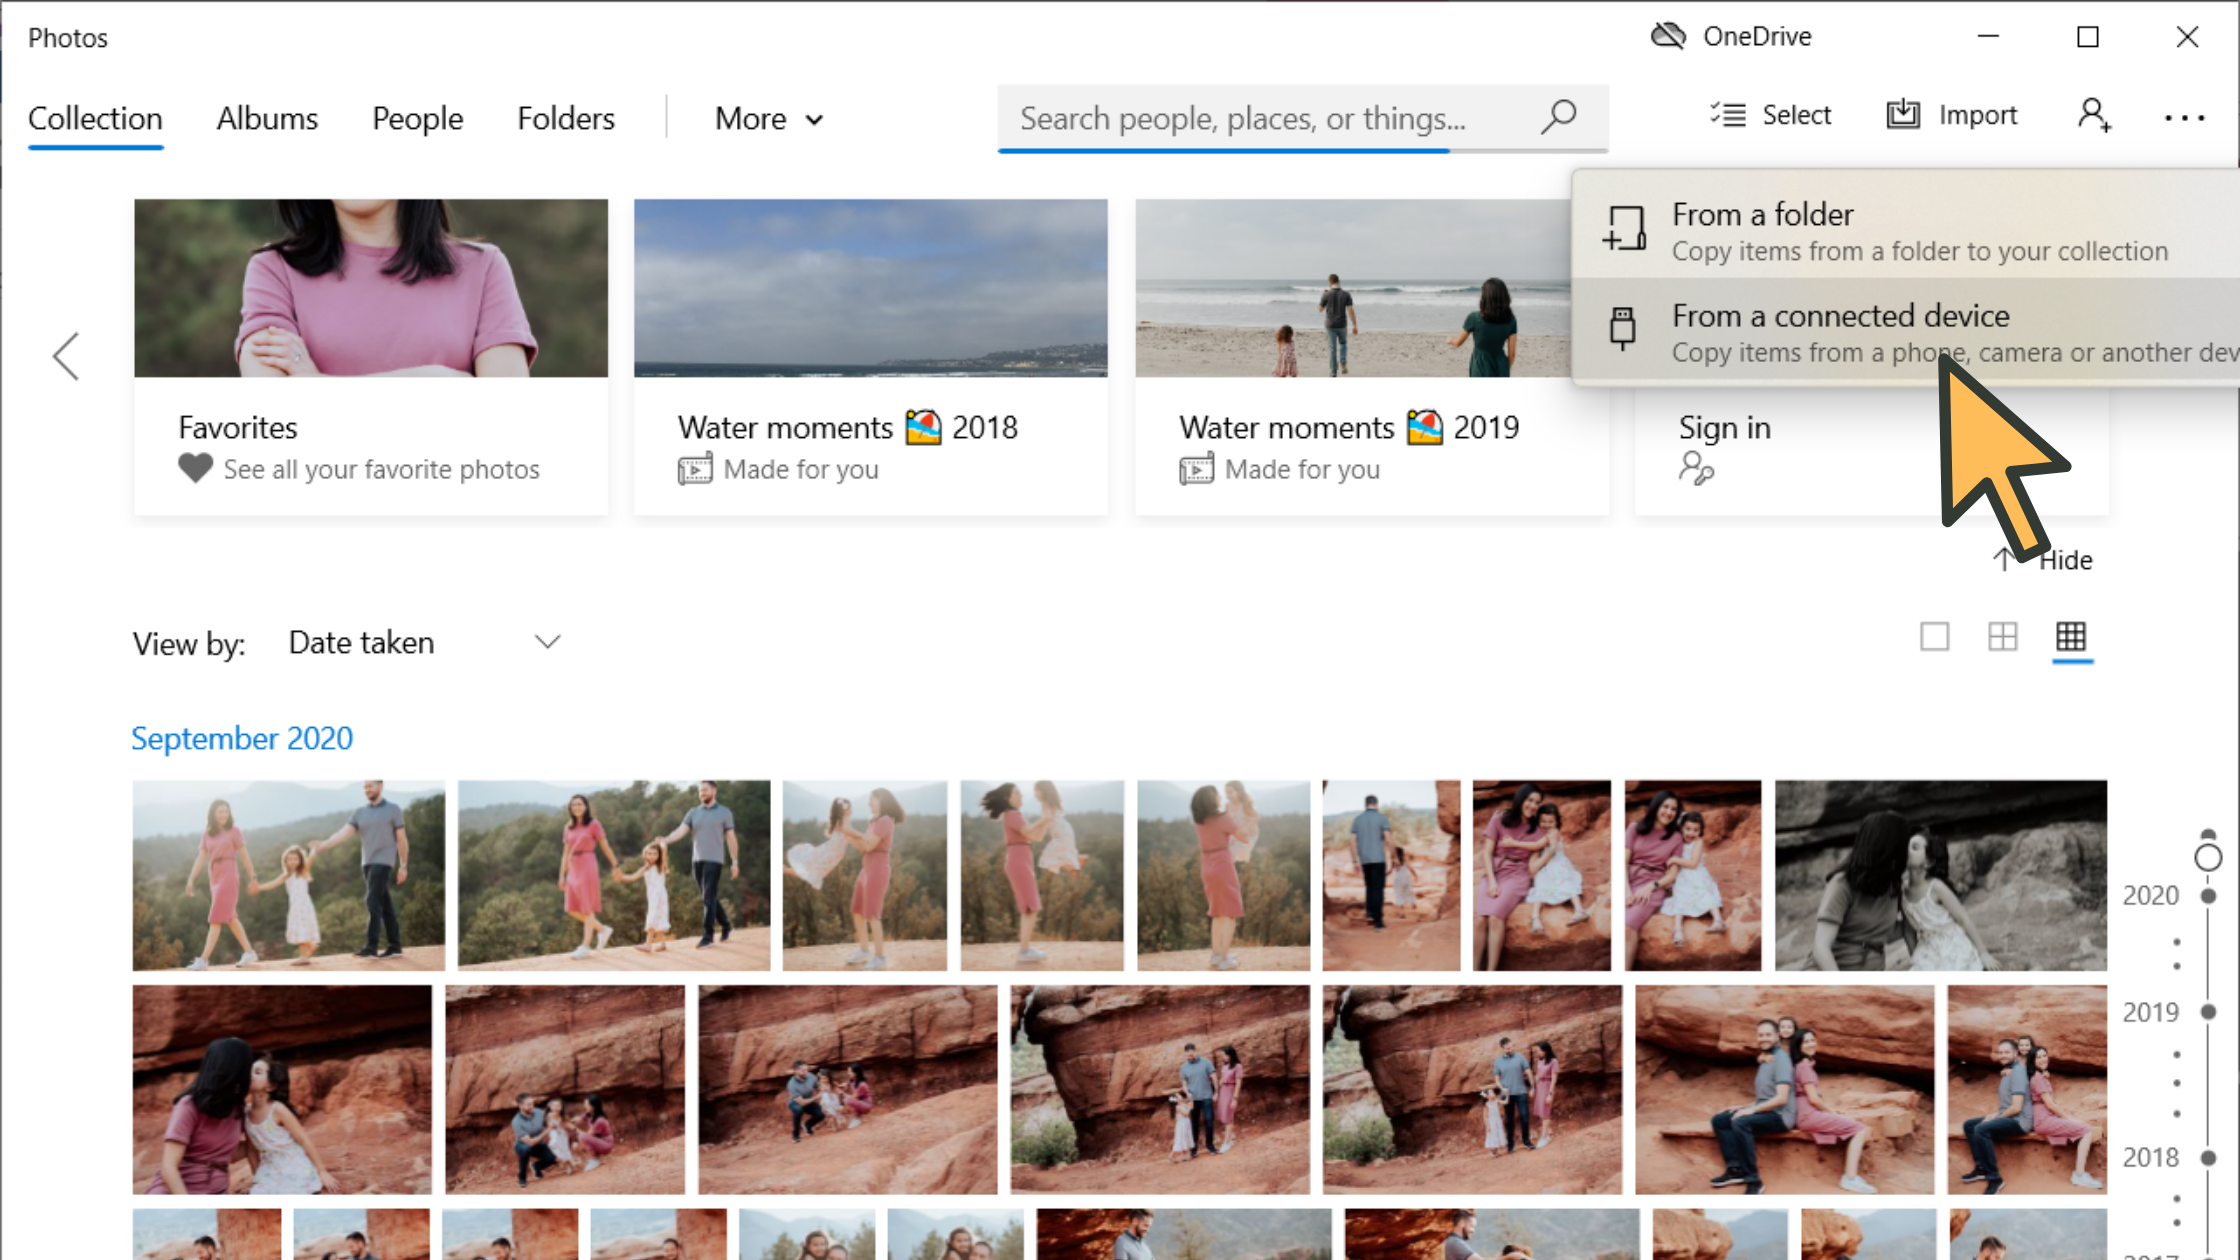The width and height of the screenshot is (2240, 1260).
Task: Switch to the People tab
Action: coord(417,117)
